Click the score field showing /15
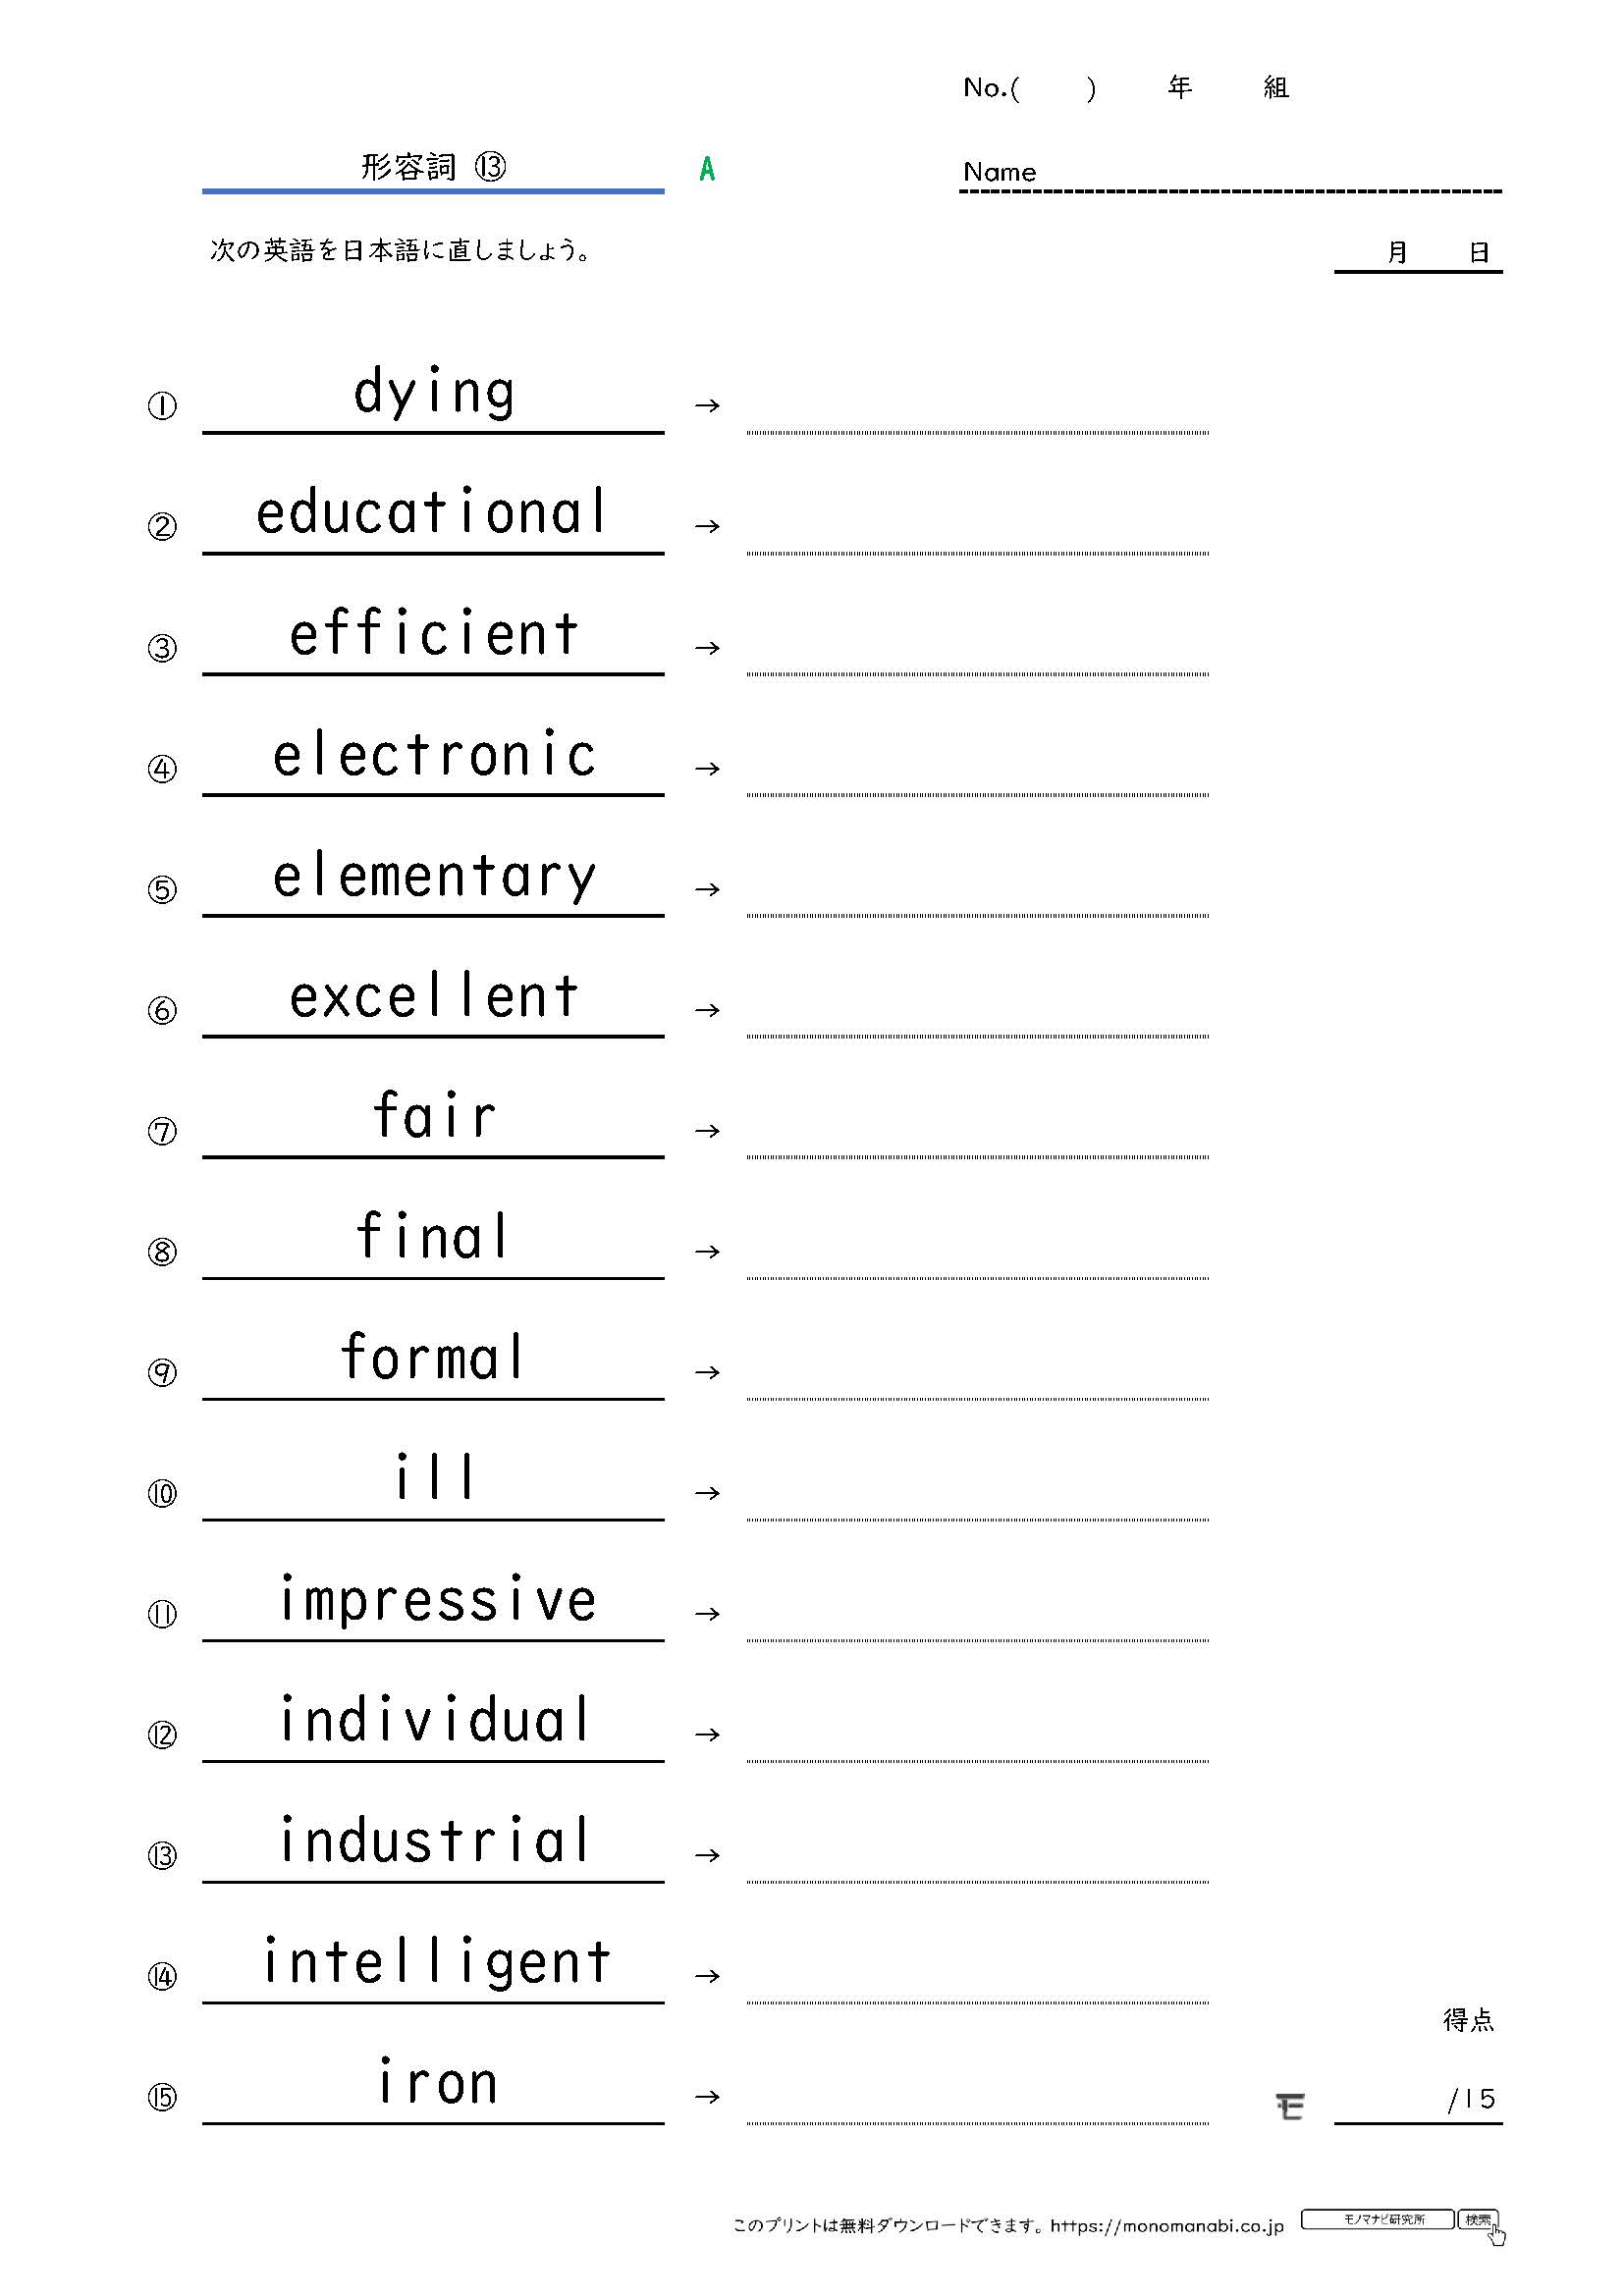Image resolution: width=1624 pixels, height=2296 pixels. point(1418,2100)
